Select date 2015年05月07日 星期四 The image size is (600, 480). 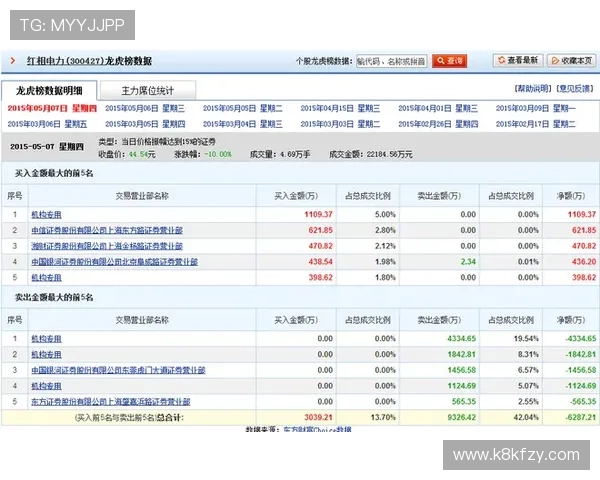[x=52, y=108]
